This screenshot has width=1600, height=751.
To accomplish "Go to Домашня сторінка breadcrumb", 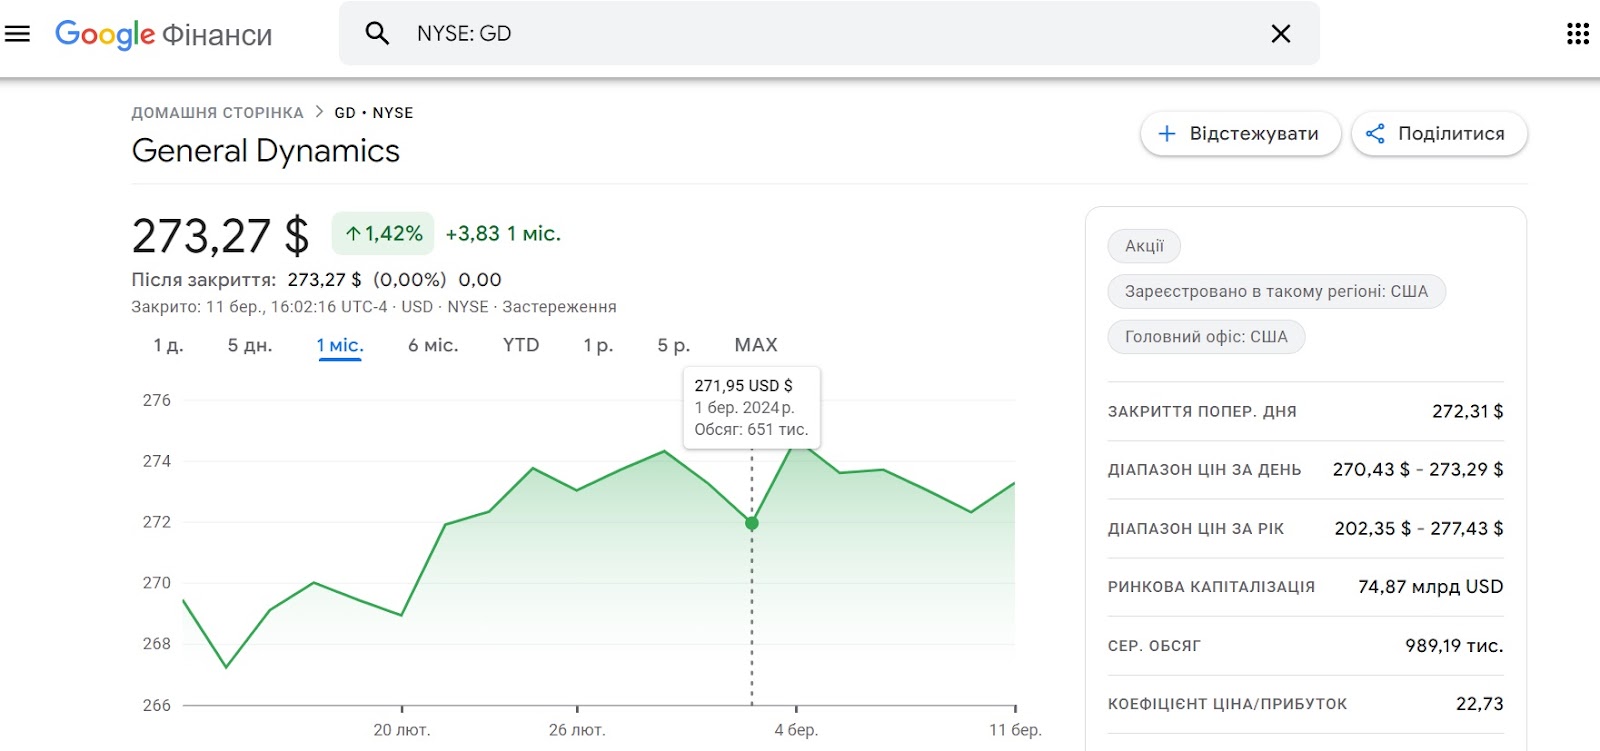I will 217,113.
